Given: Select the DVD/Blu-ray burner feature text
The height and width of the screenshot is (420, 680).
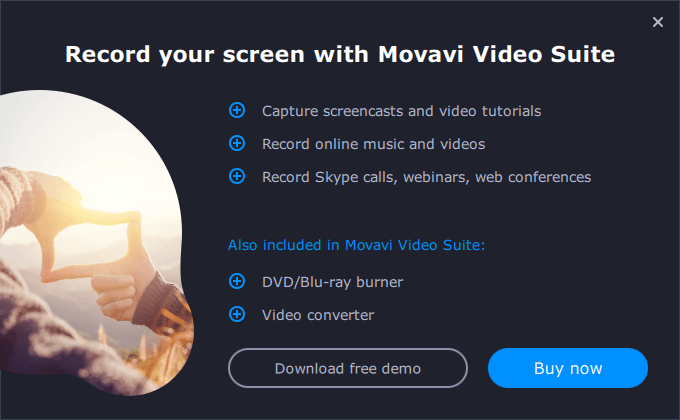Looking at the screenshot, I should click(x=333, y=282).
